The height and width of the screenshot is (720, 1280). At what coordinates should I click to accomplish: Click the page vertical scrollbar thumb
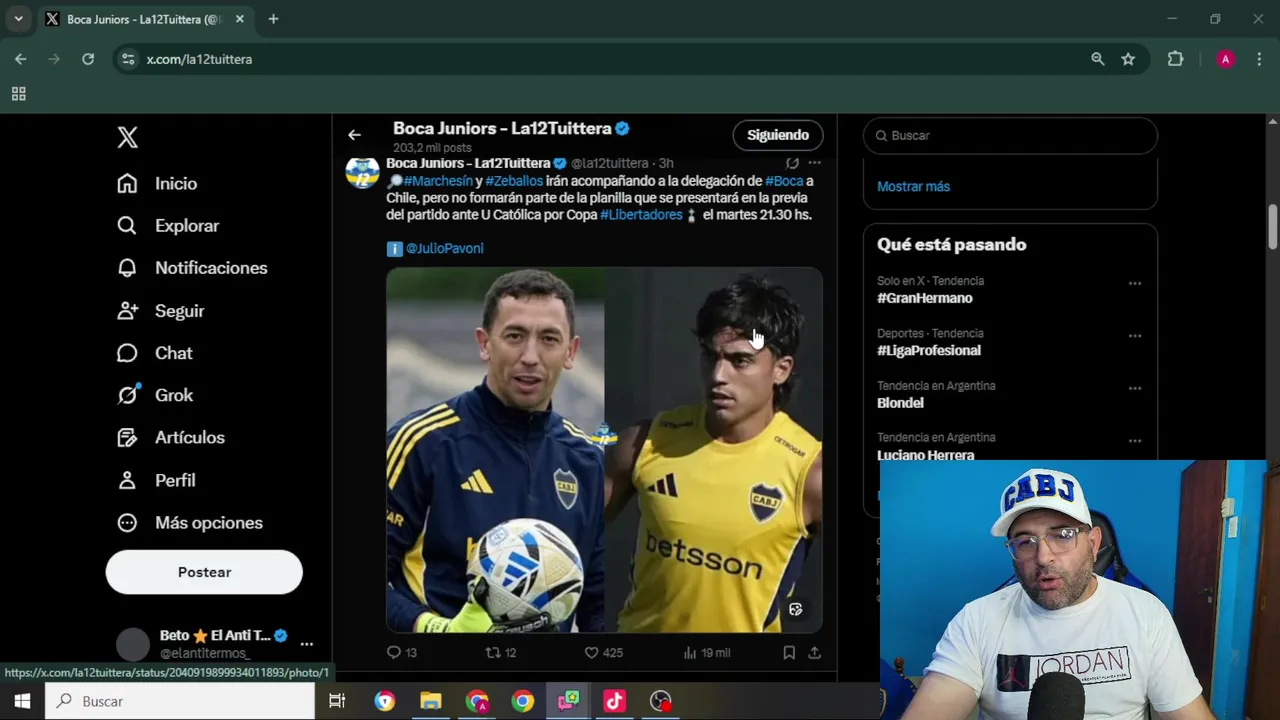1273,227
